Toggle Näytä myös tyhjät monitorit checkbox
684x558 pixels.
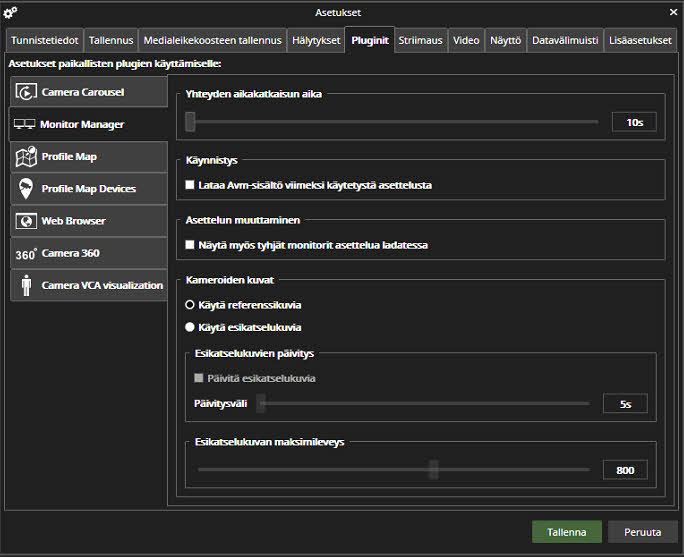tap(190, 245)
